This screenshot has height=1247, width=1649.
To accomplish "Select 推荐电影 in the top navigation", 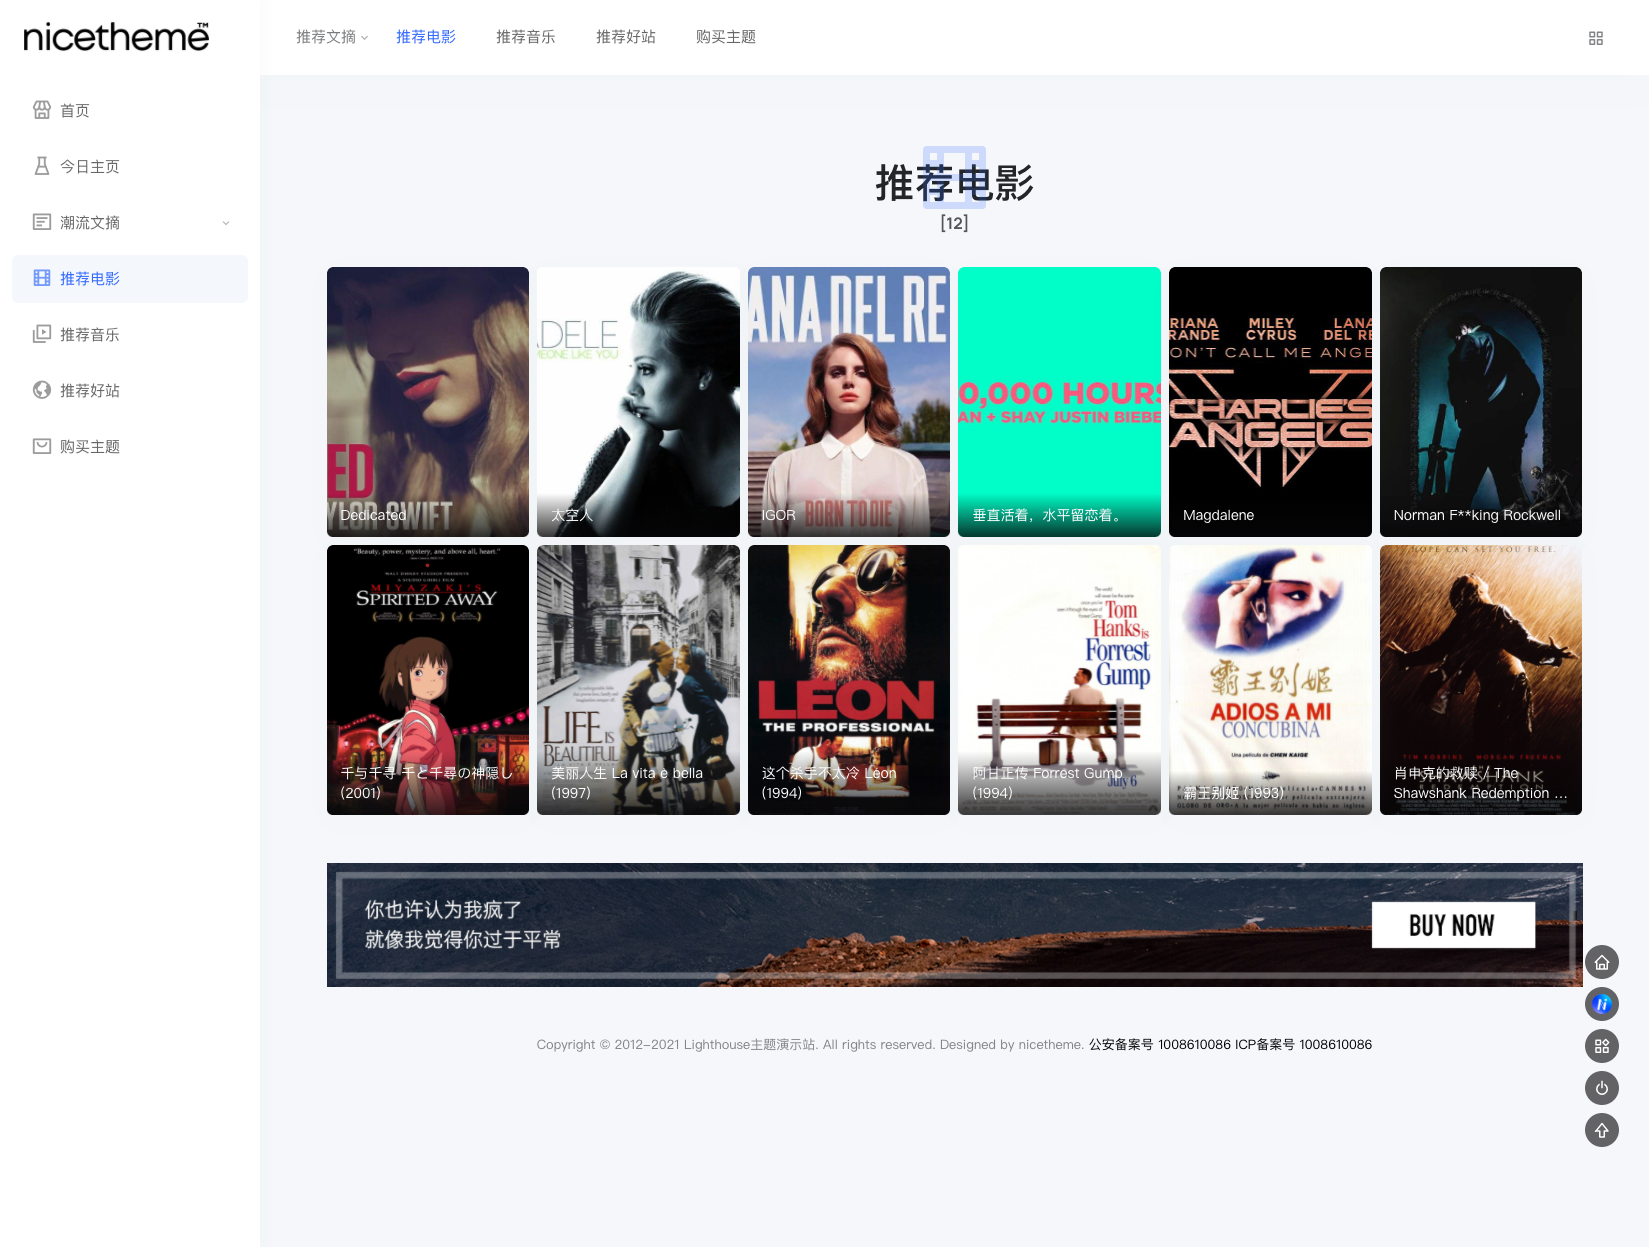I will click(x=426, y=37).
